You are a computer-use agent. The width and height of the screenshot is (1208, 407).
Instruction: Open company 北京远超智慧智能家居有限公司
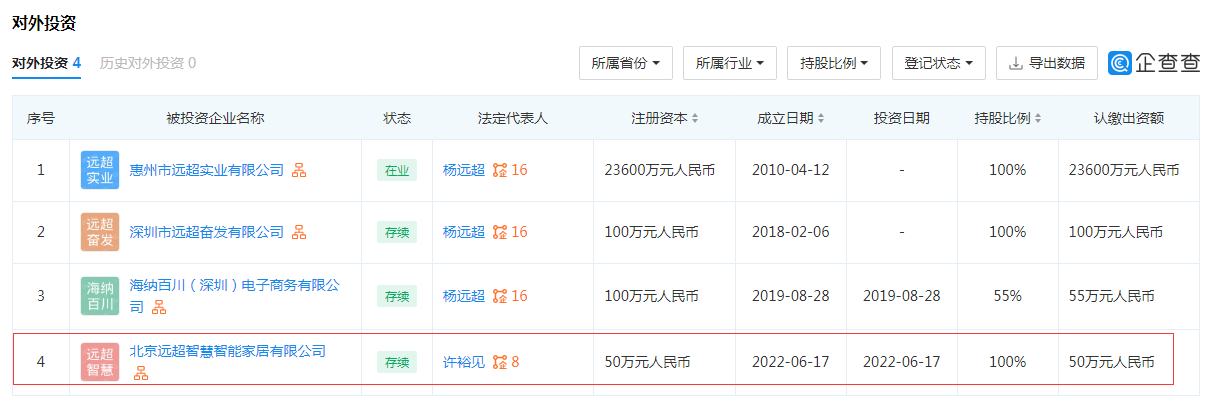coord(228,351)
